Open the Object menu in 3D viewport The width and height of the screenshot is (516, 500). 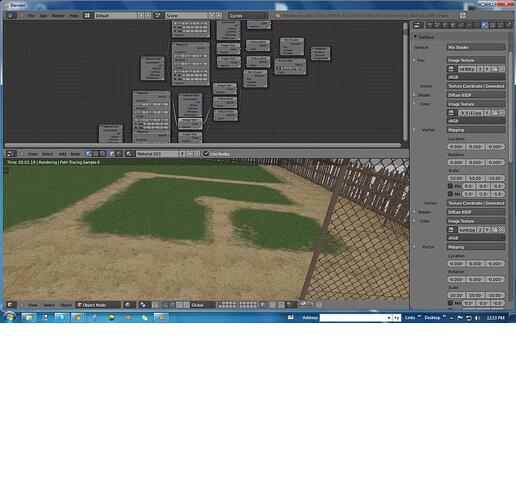(x=66, y=305)
